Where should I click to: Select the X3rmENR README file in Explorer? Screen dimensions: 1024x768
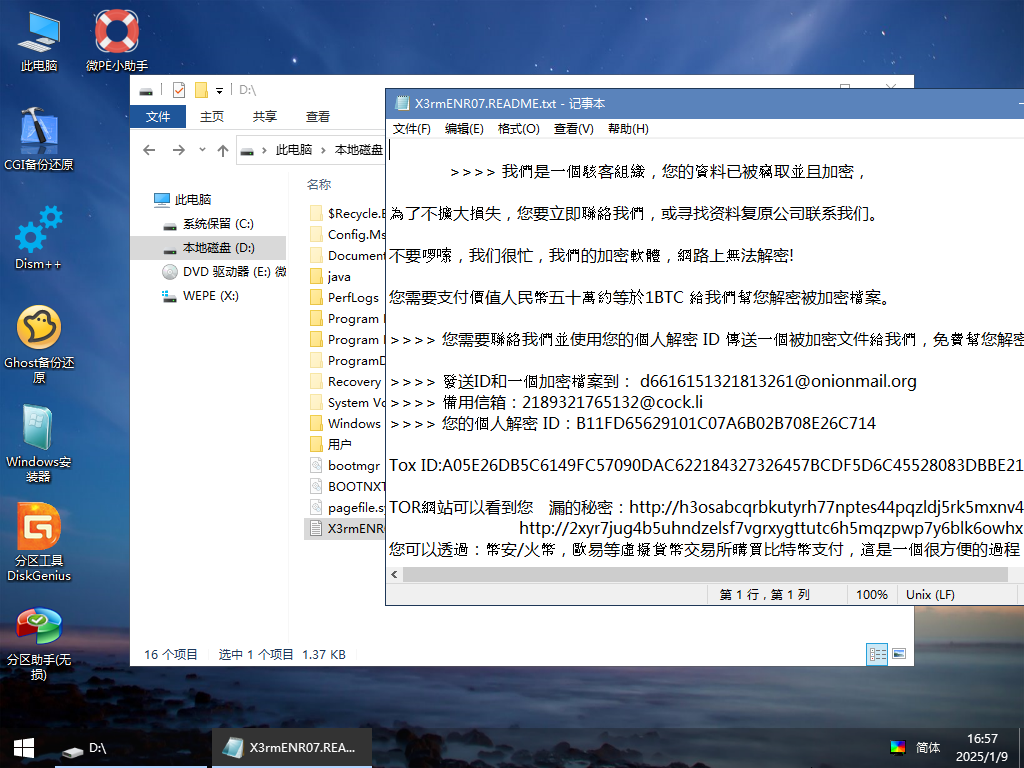tap(345, 528)
